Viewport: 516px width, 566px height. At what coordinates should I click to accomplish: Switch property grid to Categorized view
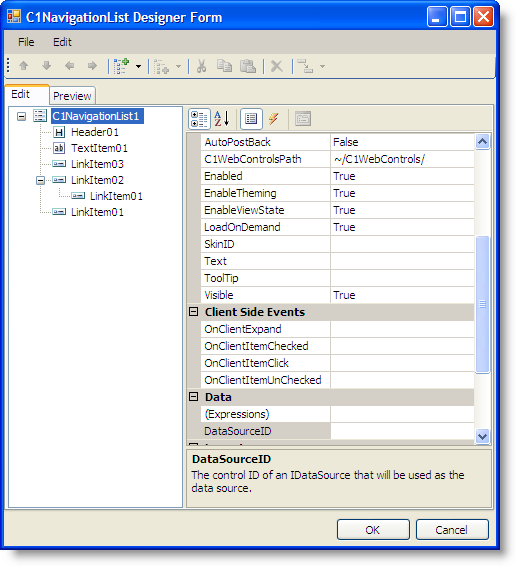(x=199, y=119)
